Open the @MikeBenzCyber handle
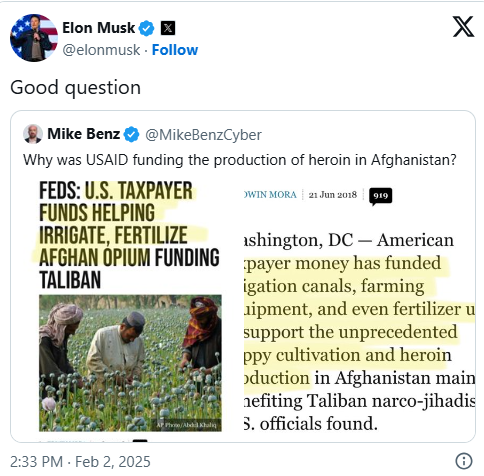 (203, 135)
